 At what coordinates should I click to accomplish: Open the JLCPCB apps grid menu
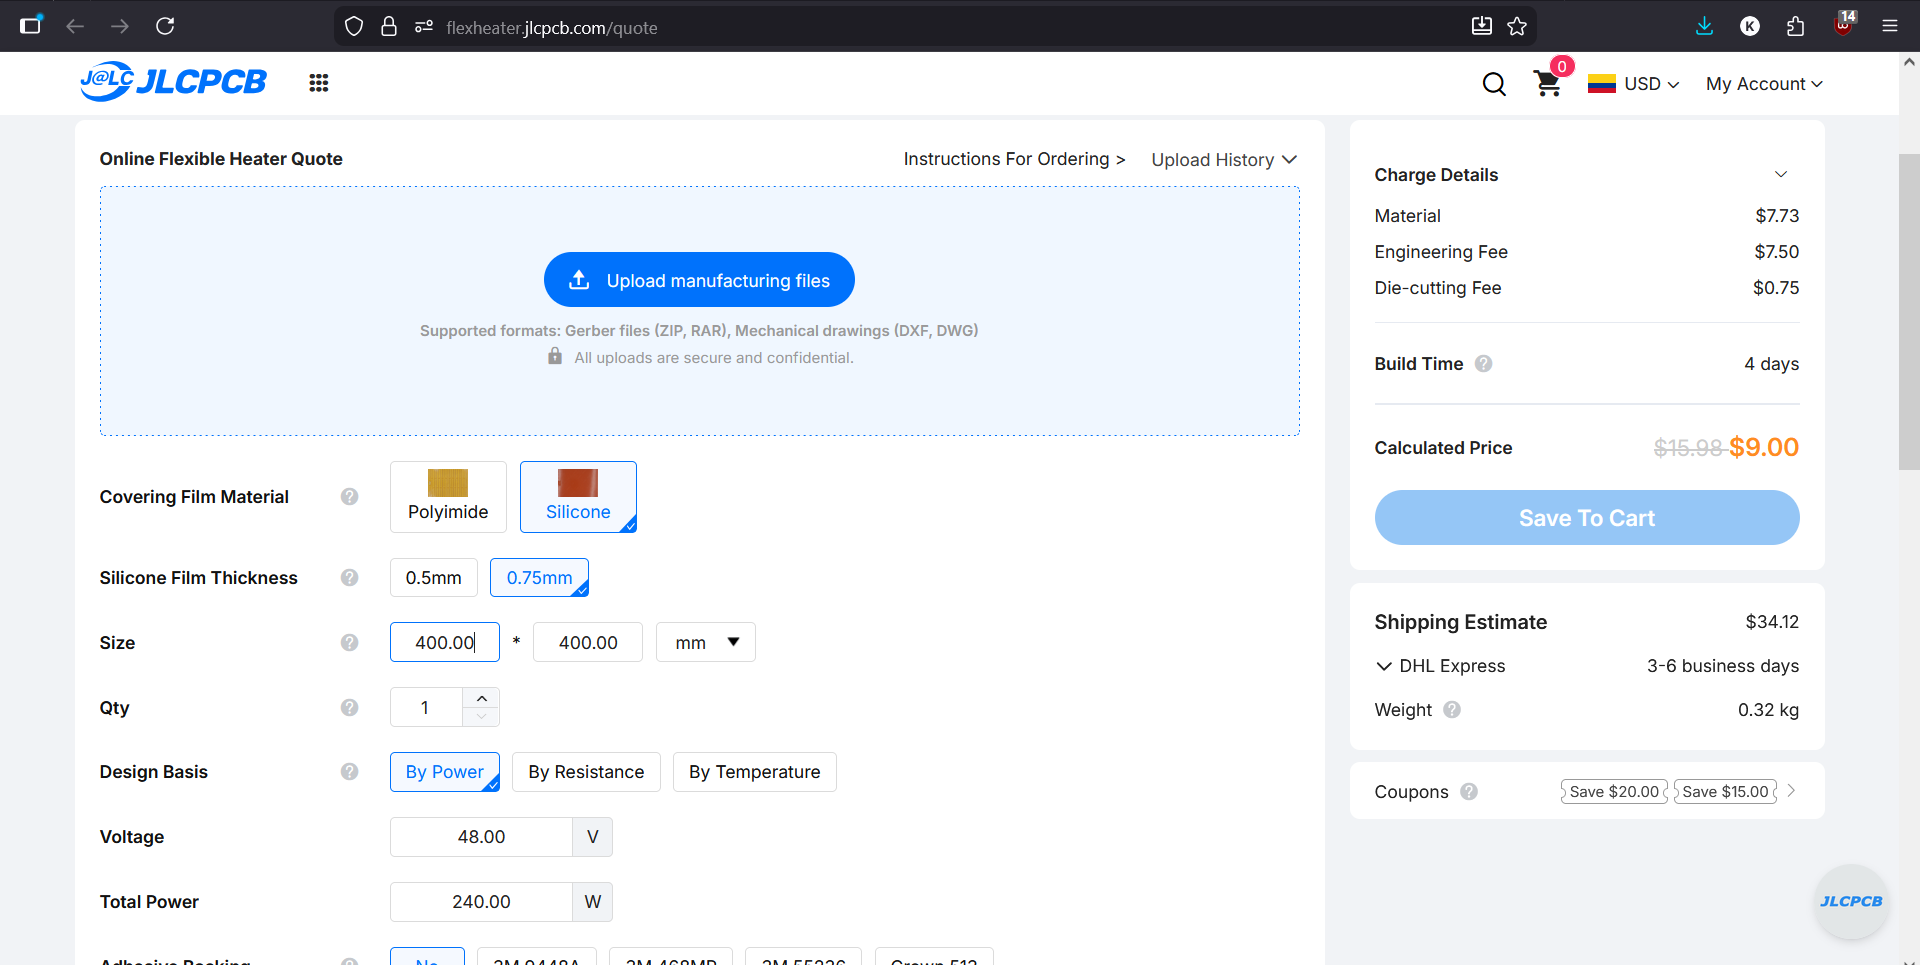click(x=319, y=83)
